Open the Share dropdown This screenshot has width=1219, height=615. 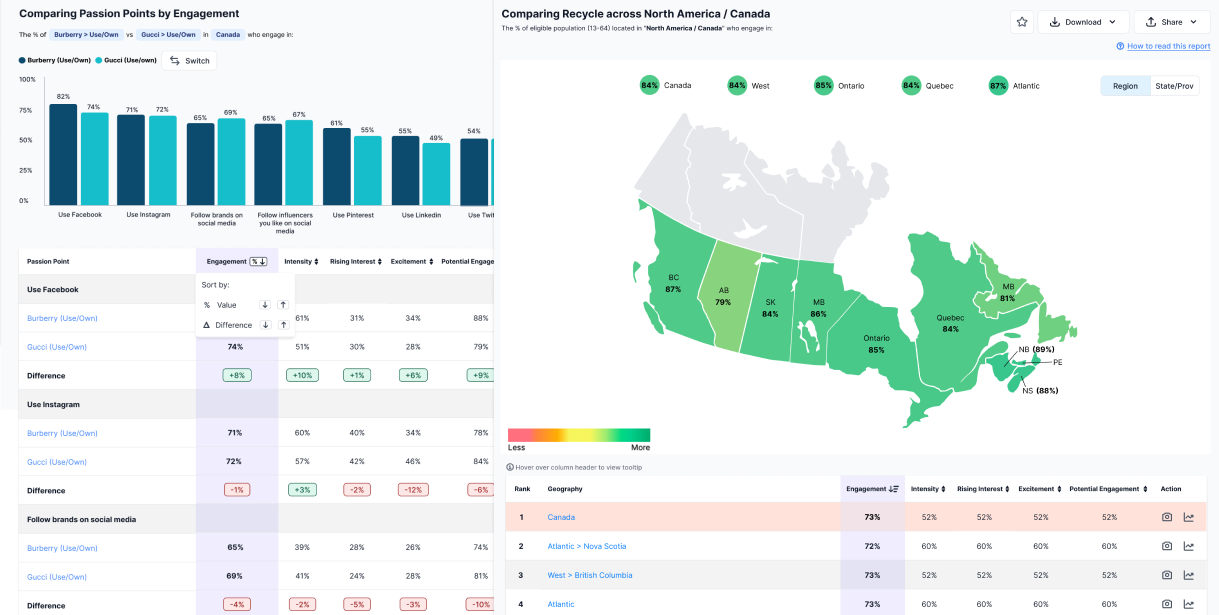[1172, 22]
